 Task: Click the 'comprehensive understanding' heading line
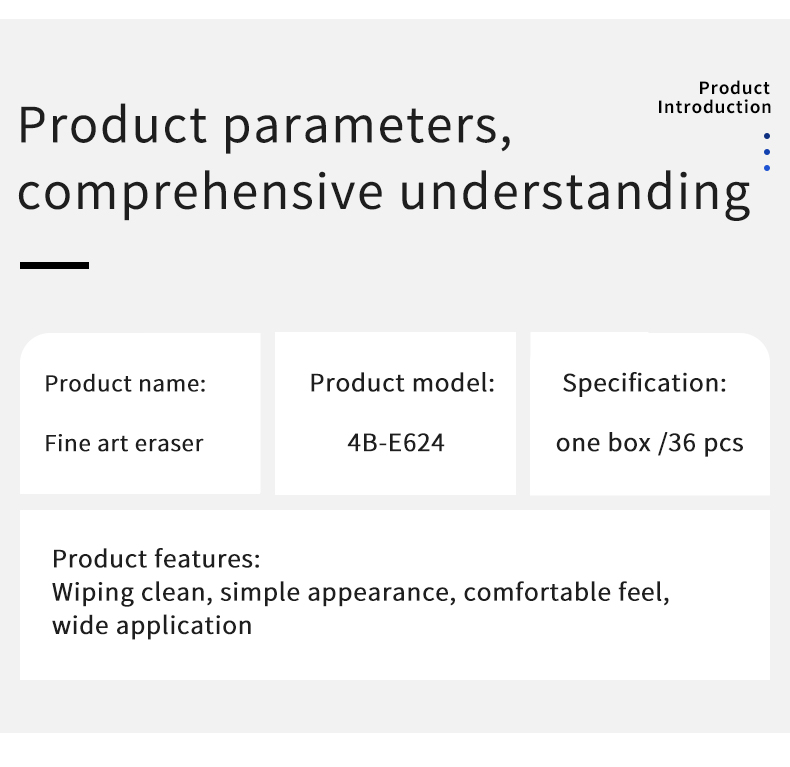pos(384,194)
